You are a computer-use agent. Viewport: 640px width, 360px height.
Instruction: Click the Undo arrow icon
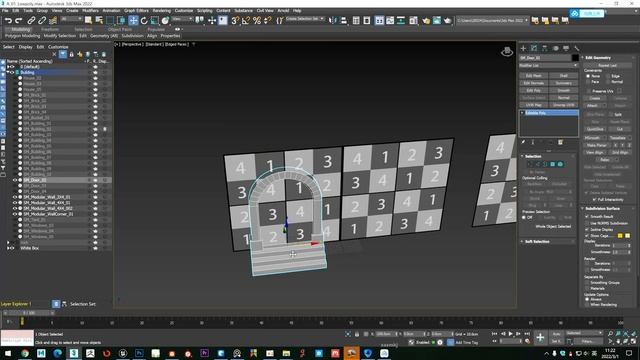tap(8, 20)
